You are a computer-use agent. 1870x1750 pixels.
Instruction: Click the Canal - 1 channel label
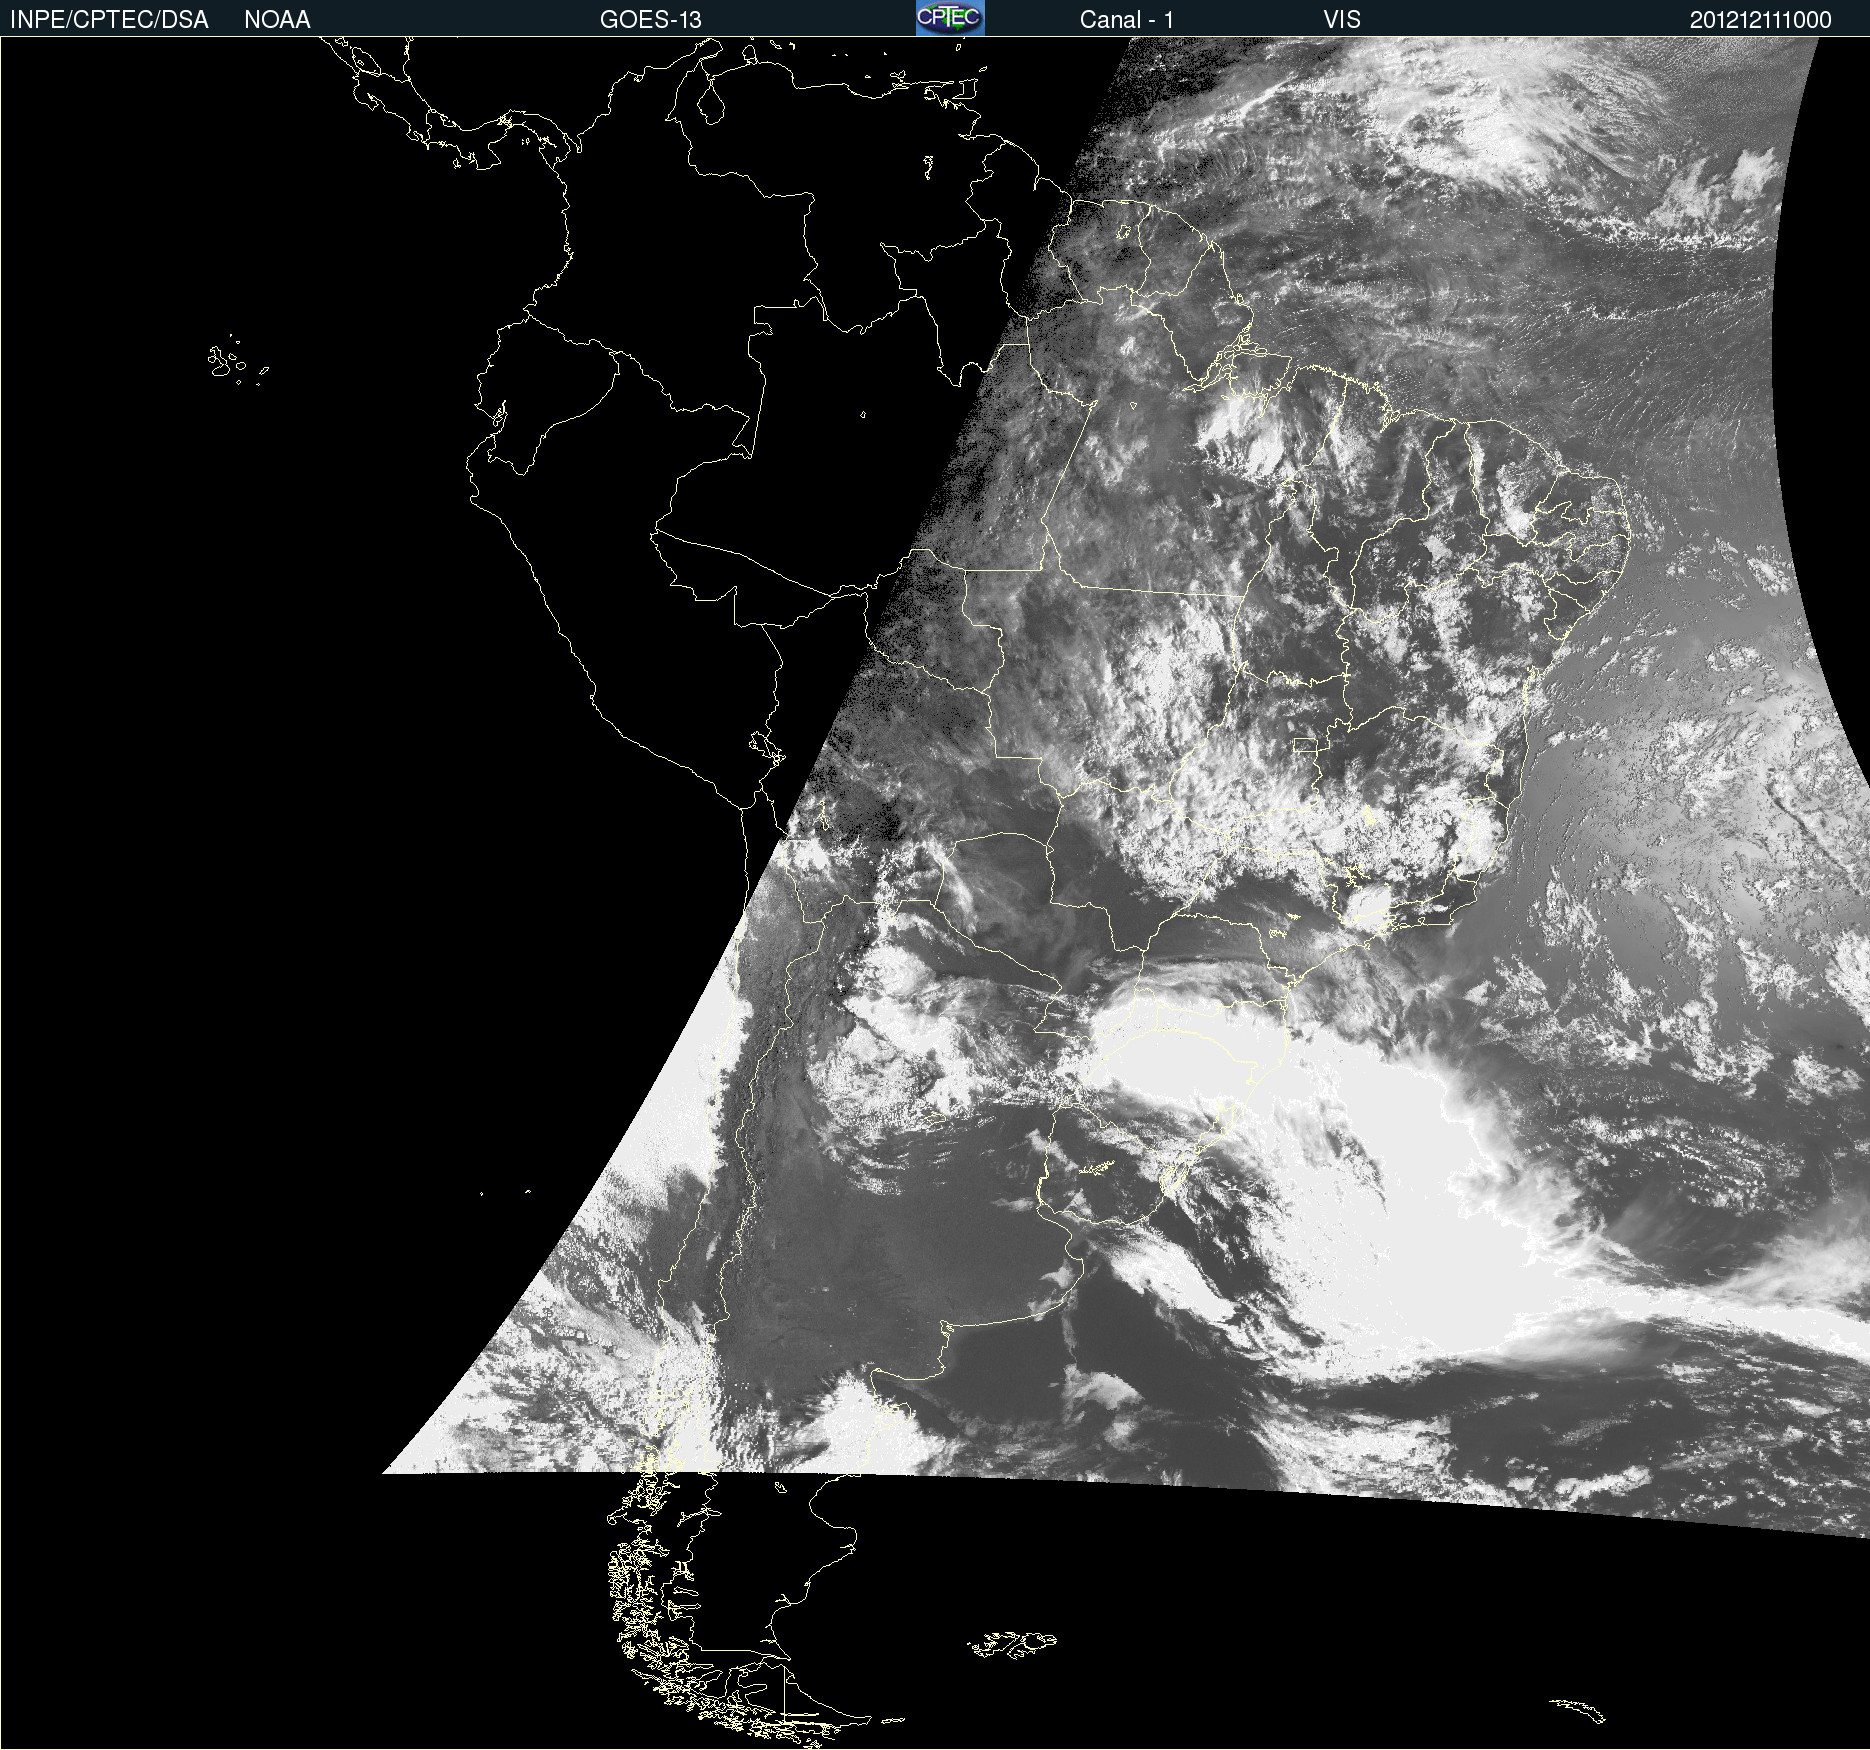(1127, 20)
